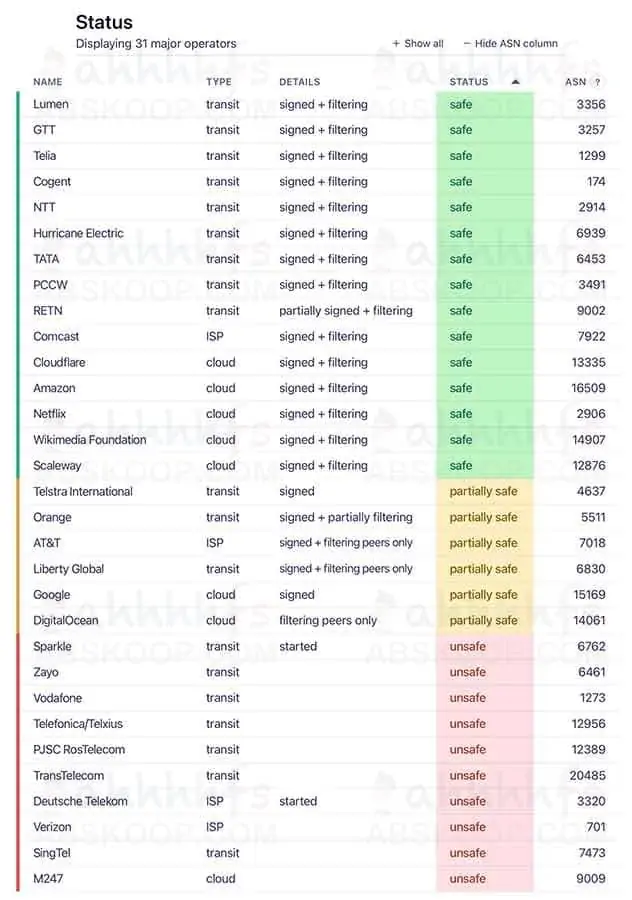
Task: Hide the ASN column
Action: (x=511, y=44)
